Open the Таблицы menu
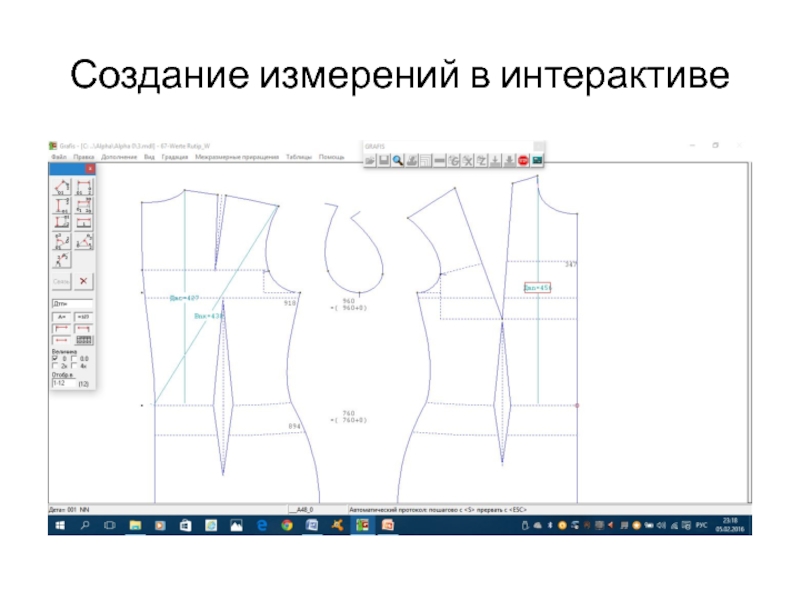The width and height of the screenshot is (800, 600). tap(298, 157)
